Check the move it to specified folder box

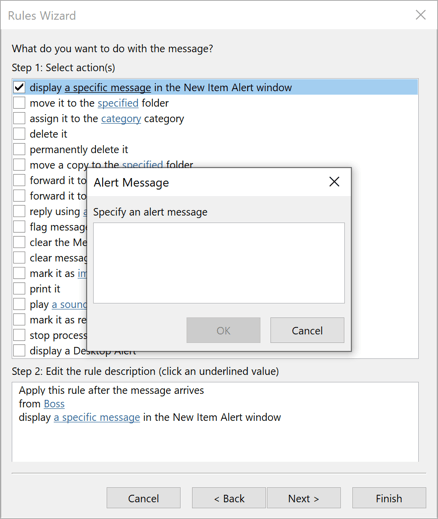click(19, 103)
